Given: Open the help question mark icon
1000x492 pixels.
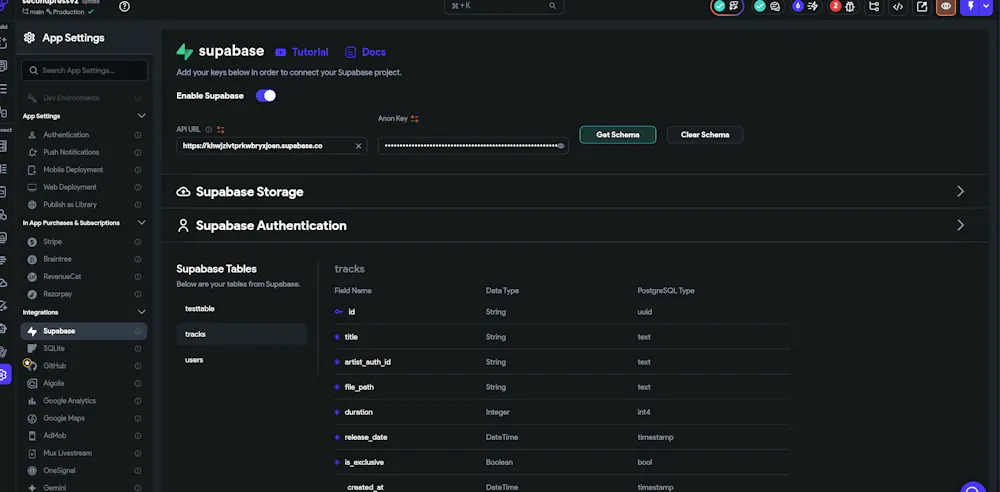Looking at the screenshot, I should pyautogui.click(x=124, y=6).
